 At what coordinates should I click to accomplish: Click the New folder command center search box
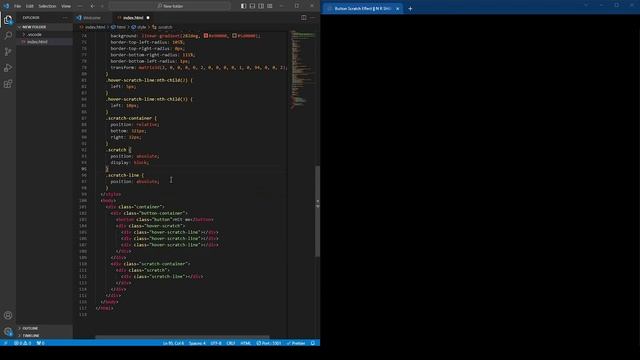pos(169,6)
